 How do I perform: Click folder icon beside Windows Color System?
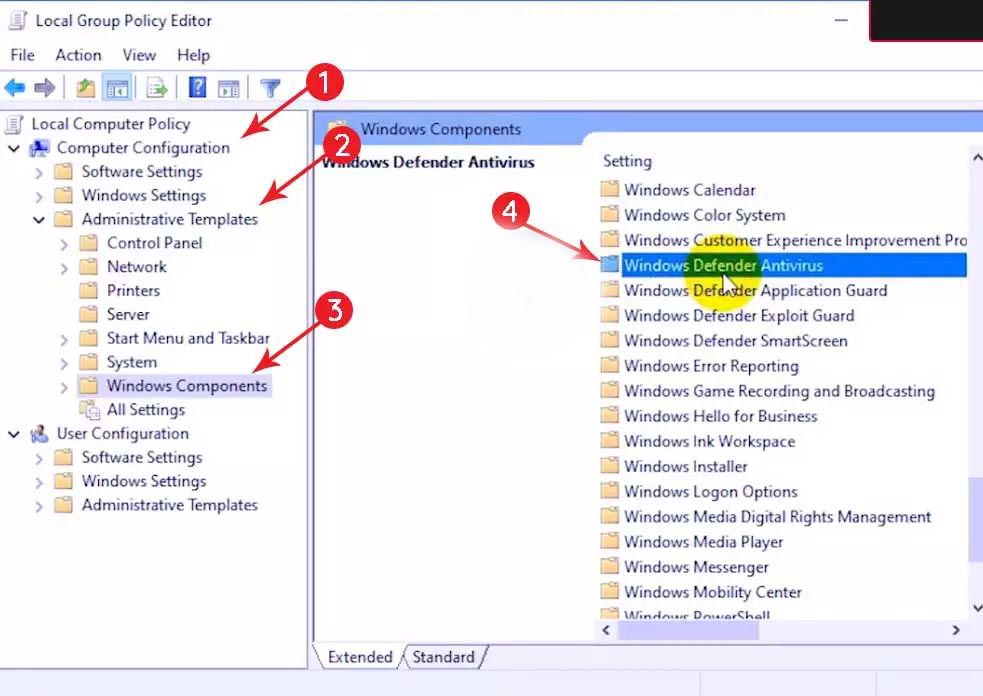pos(609,214)
